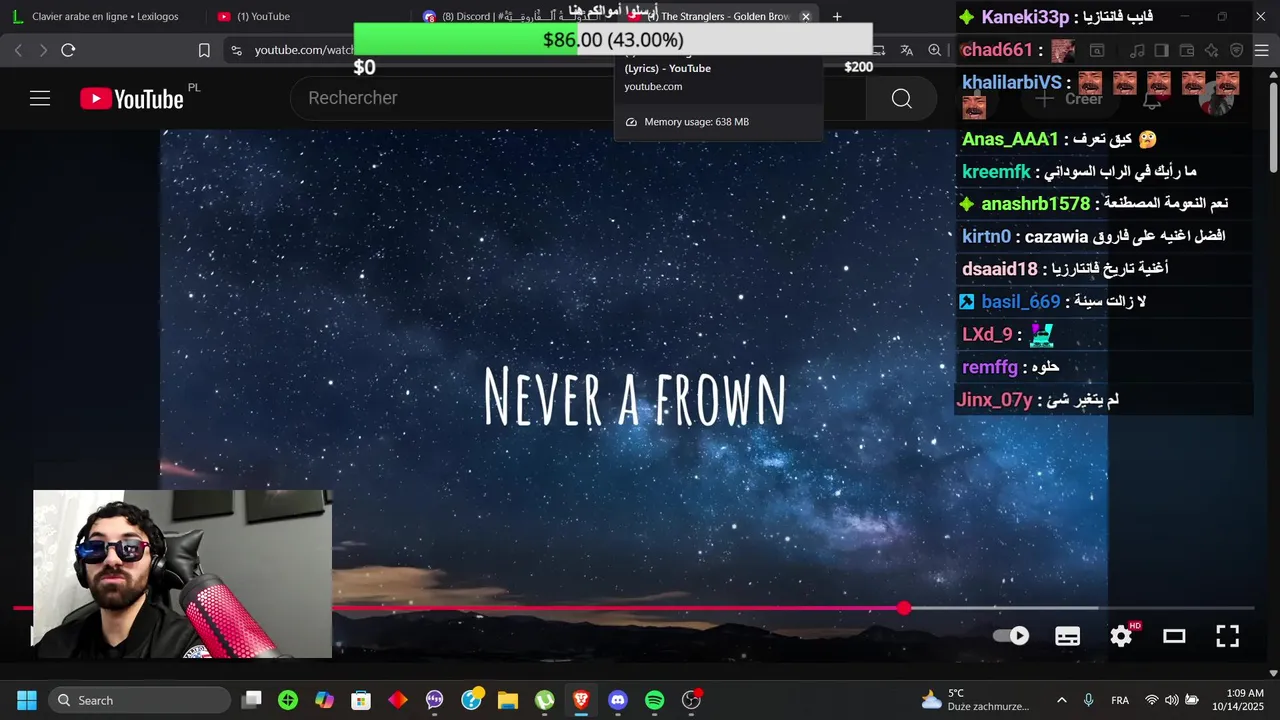
Task: Open Microsoft Store from the taskbar
Action: (x=361, y=700)
